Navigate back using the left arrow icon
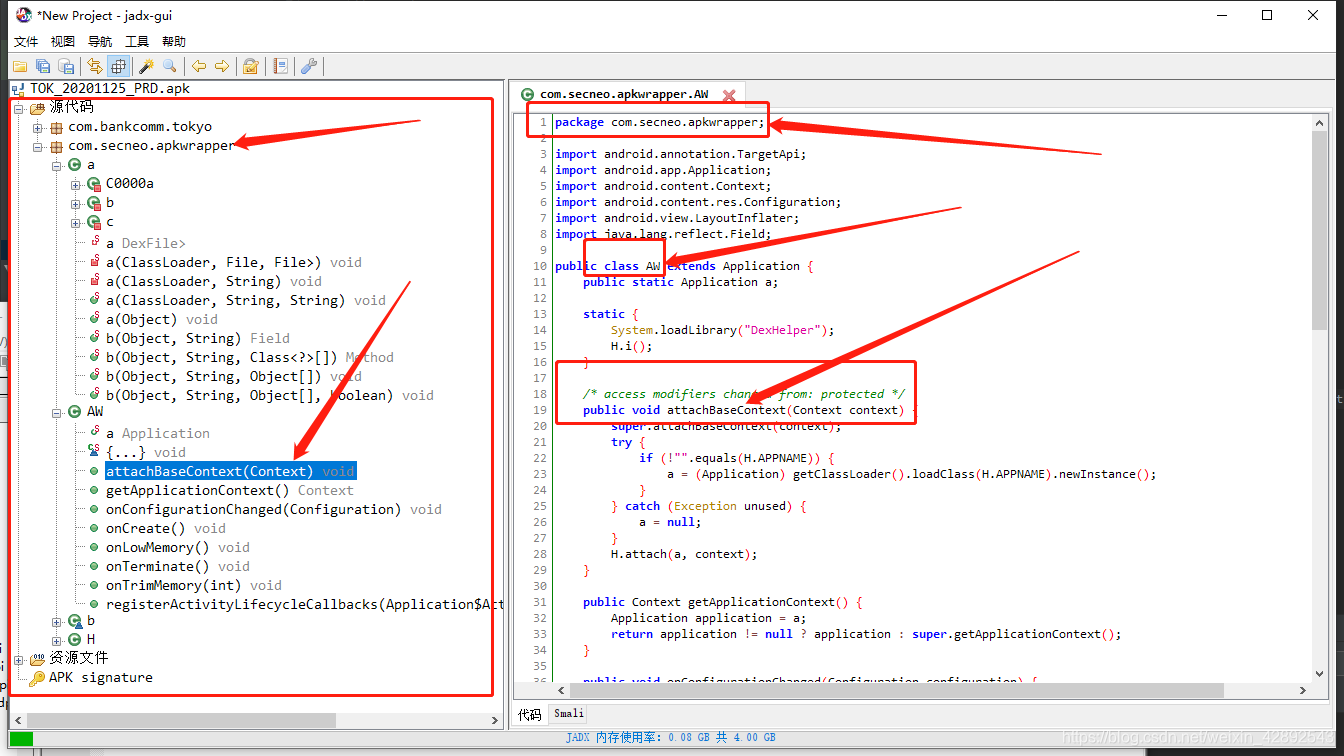Image resolution: width=1344 pixels, height=756 pixels. coord(199,66)
